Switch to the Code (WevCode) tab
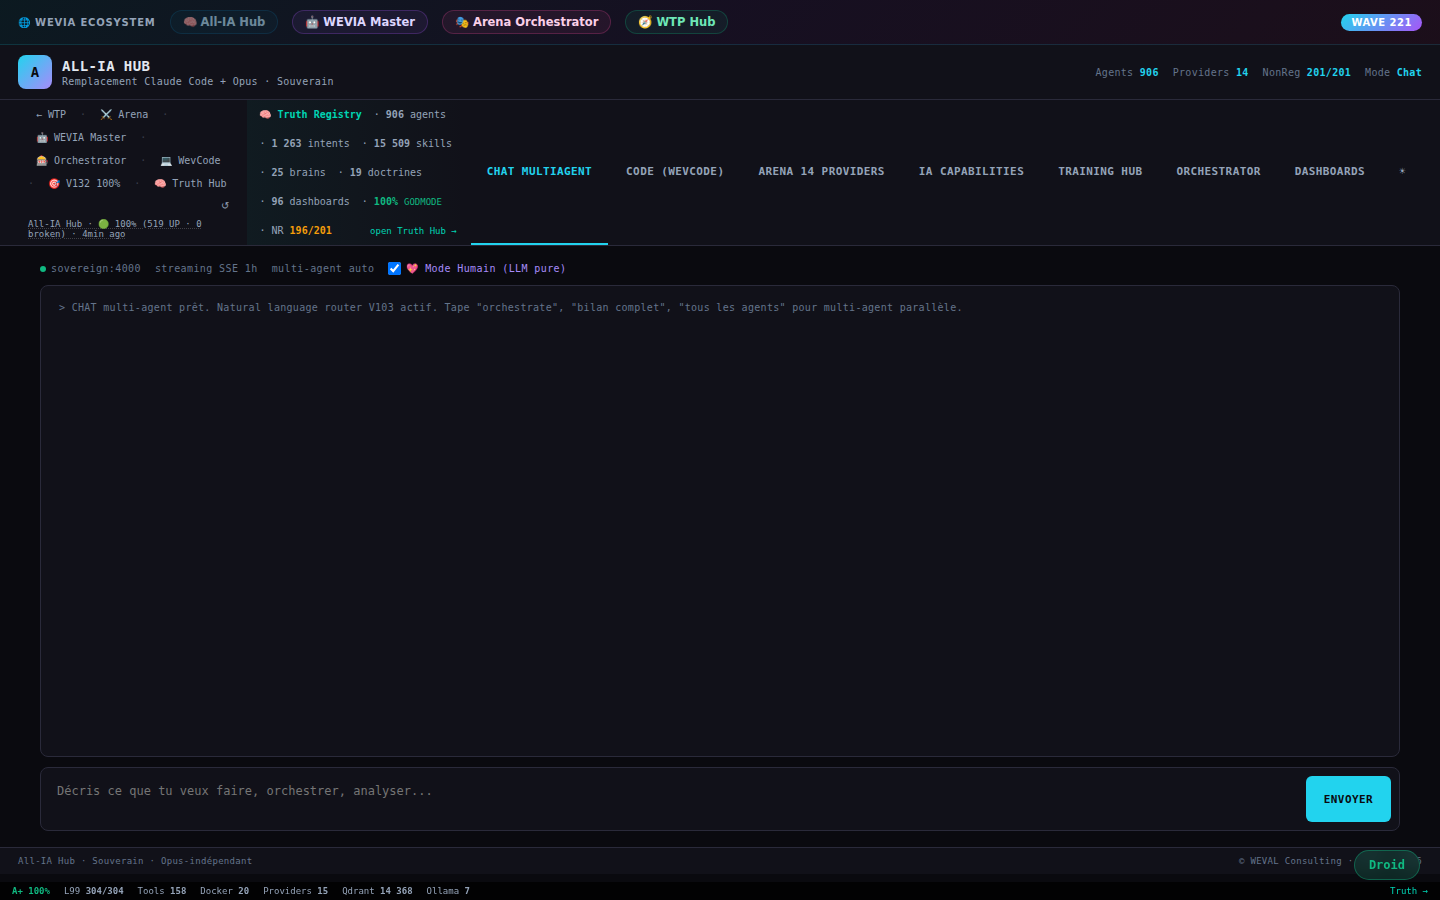 (x=674, y=172)
